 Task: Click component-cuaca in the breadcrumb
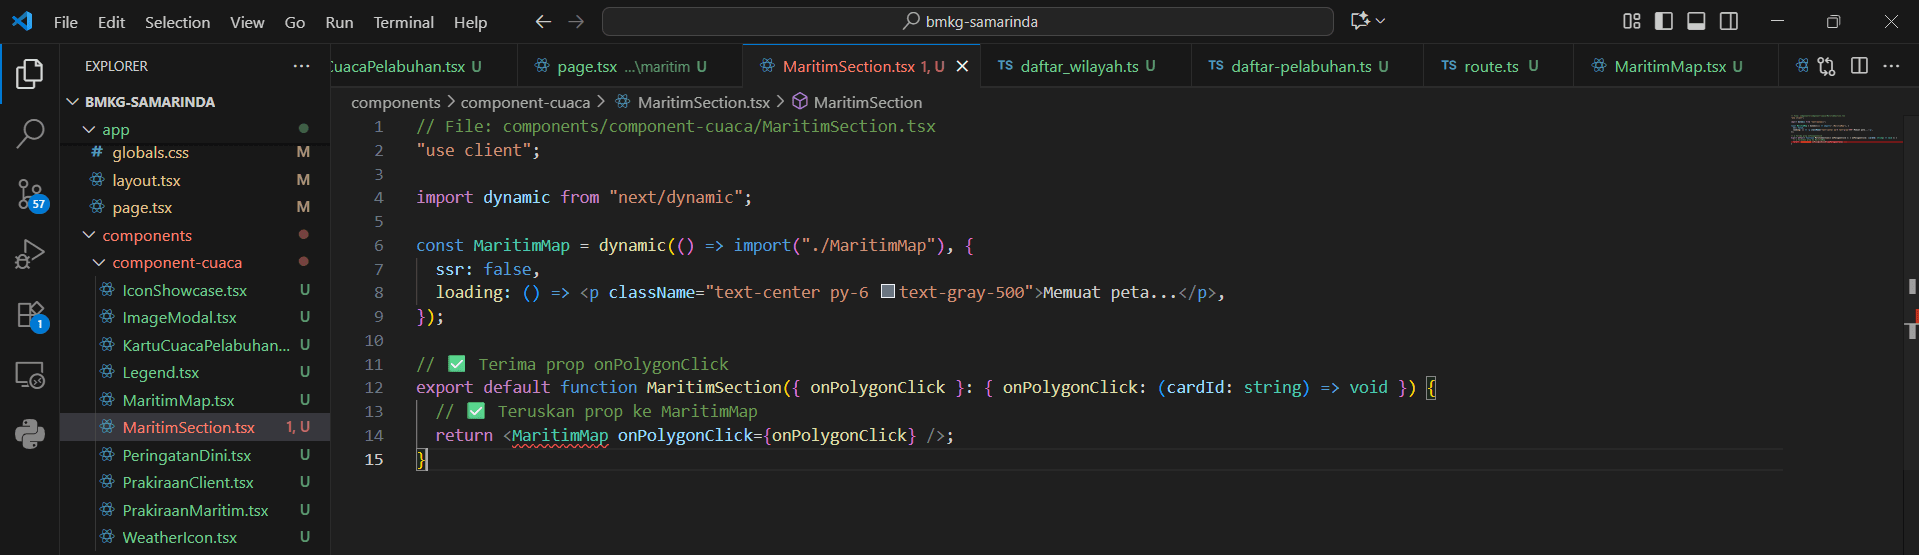click(525, 102)
